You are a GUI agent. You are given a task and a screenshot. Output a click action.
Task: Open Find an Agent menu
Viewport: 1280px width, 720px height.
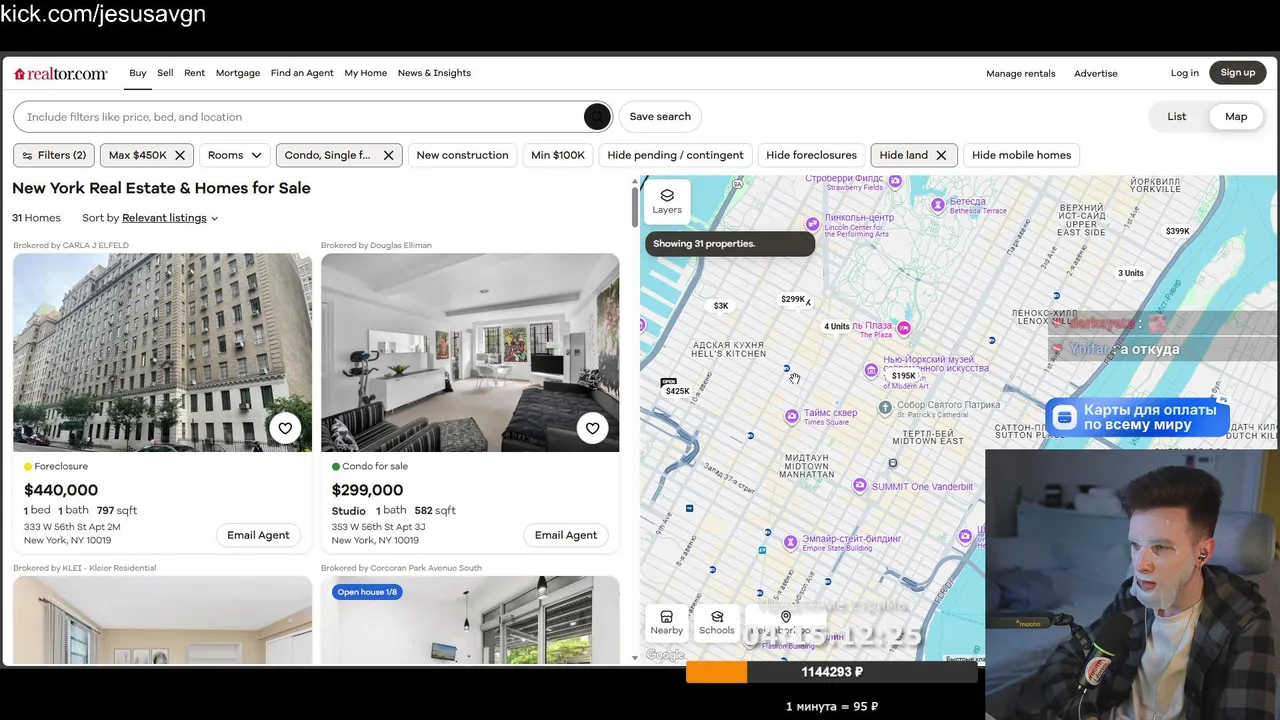coord(302,73)
